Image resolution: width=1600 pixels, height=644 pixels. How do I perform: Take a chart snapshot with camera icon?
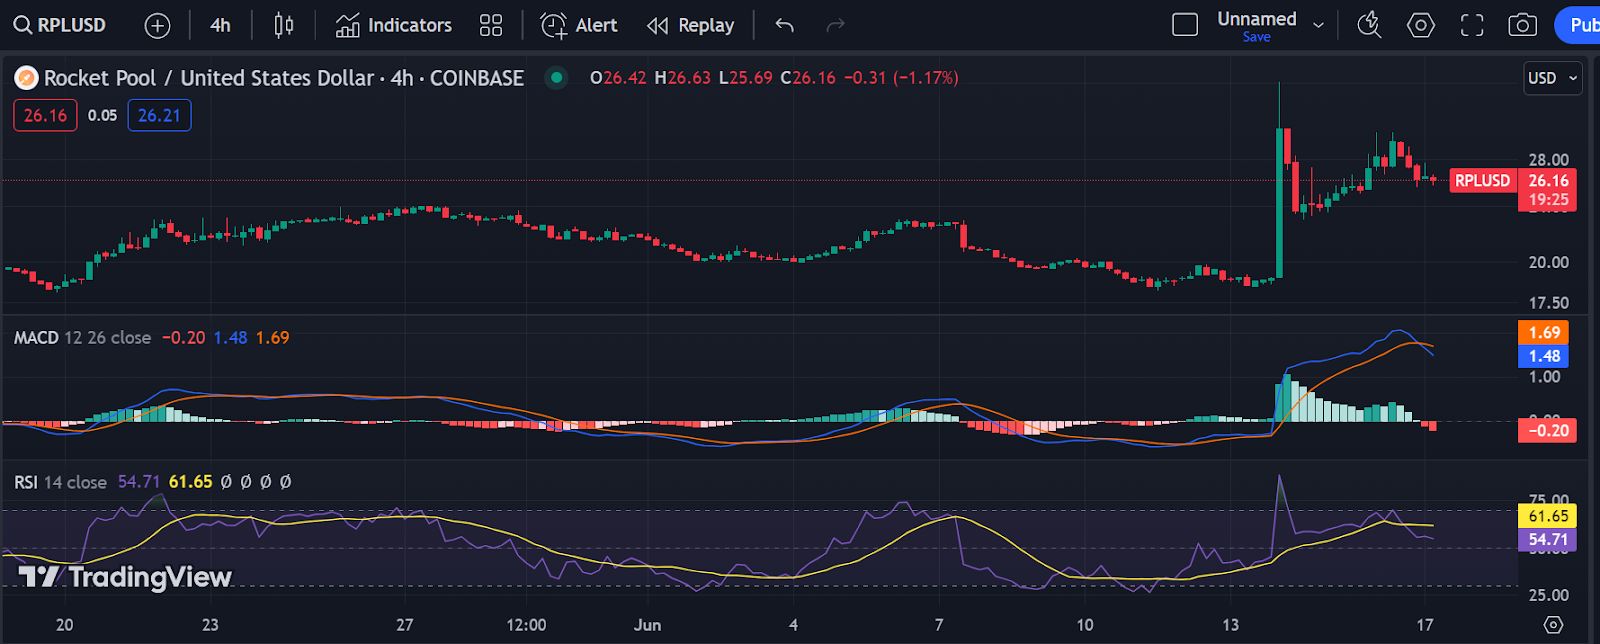click(1522, 25)
